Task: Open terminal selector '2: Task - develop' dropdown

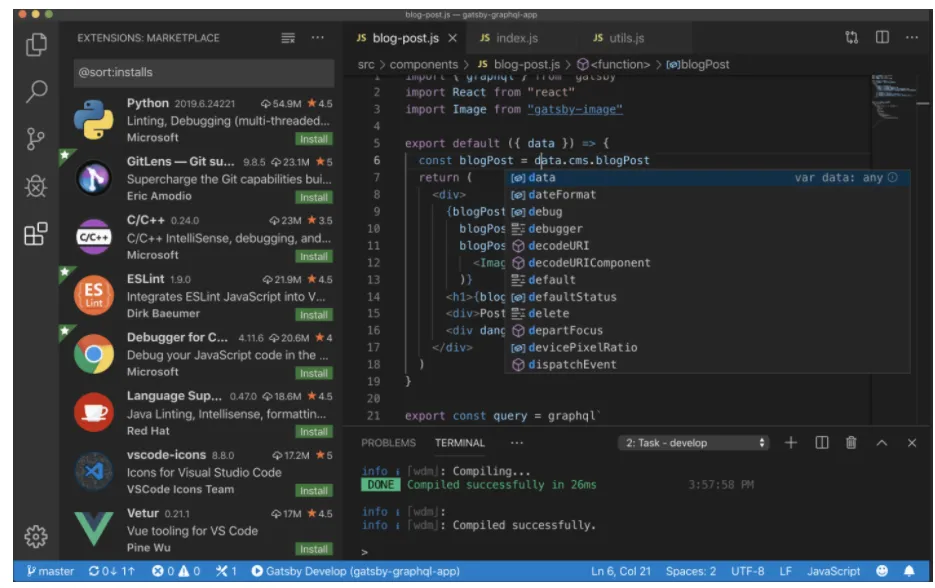Action: tap(694, 442)
